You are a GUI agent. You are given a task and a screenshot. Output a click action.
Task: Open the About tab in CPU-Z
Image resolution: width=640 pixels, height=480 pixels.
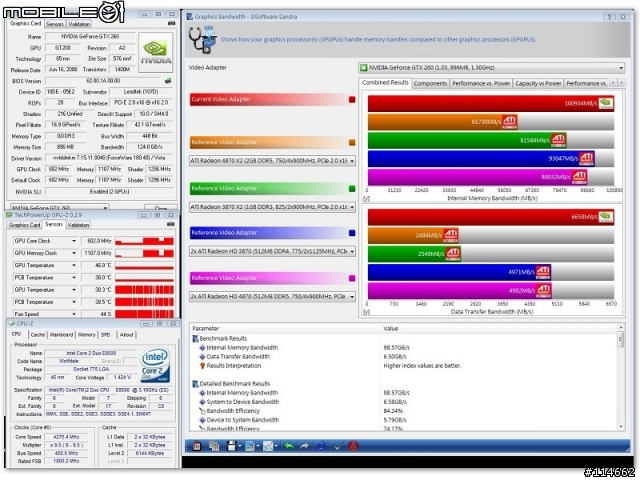(x=127, y=335)
